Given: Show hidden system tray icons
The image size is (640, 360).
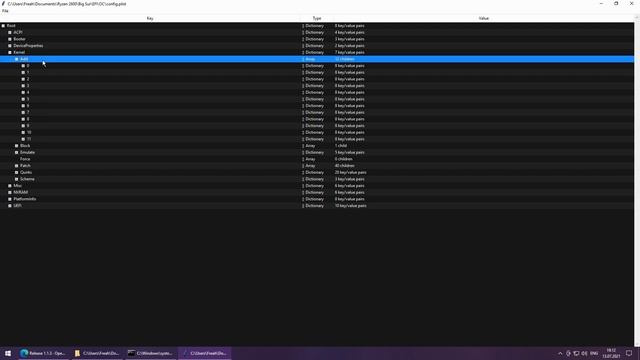Looking at the screenshot, I should click(x=560, y=353).
